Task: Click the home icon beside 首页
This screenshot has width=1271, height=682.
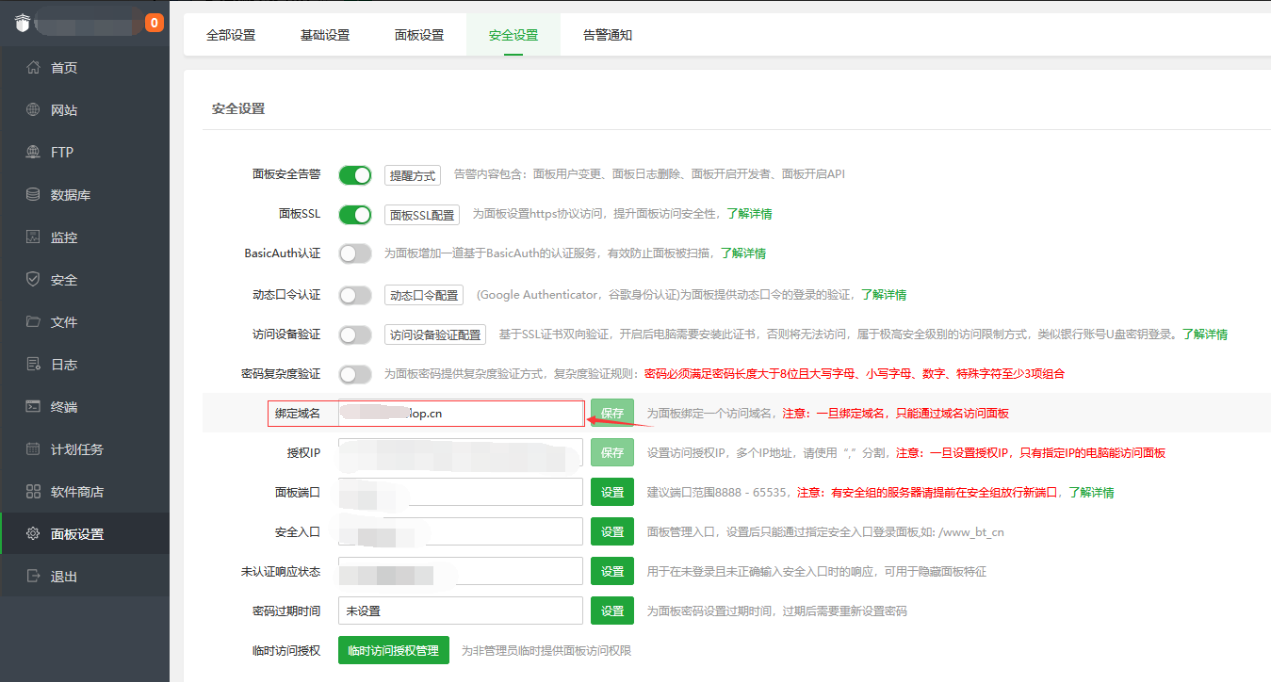Action: pos(33,68)
